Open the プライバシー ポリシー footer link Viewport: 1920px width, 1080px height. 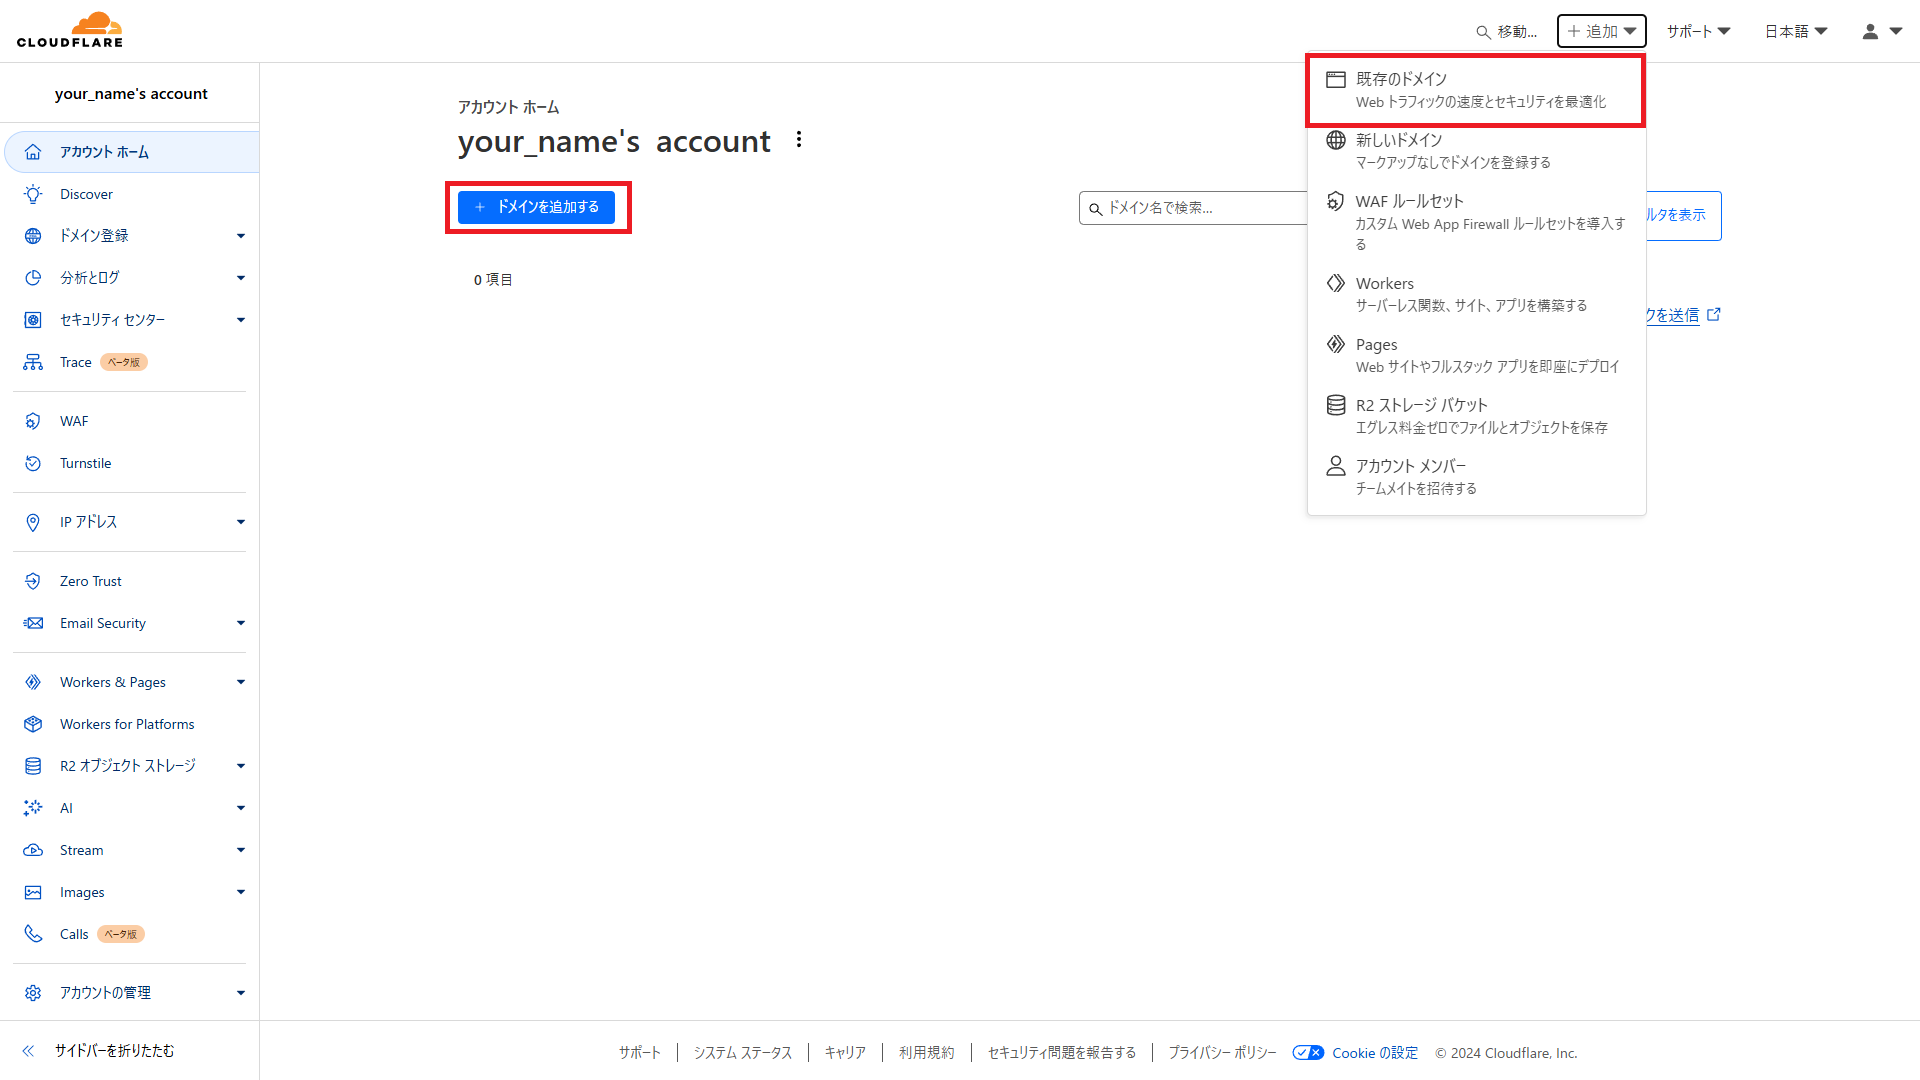coord(1222,1052)
